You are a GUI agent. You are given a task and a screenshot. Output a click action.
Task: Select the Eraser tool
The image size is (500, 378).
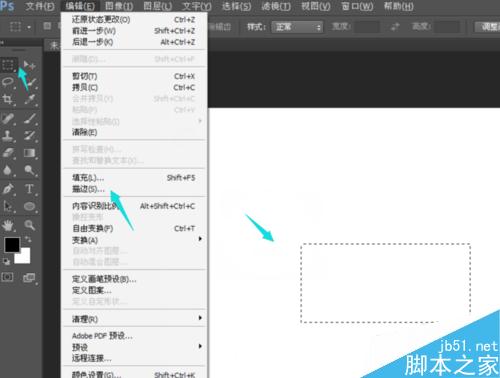pos(8,153)
